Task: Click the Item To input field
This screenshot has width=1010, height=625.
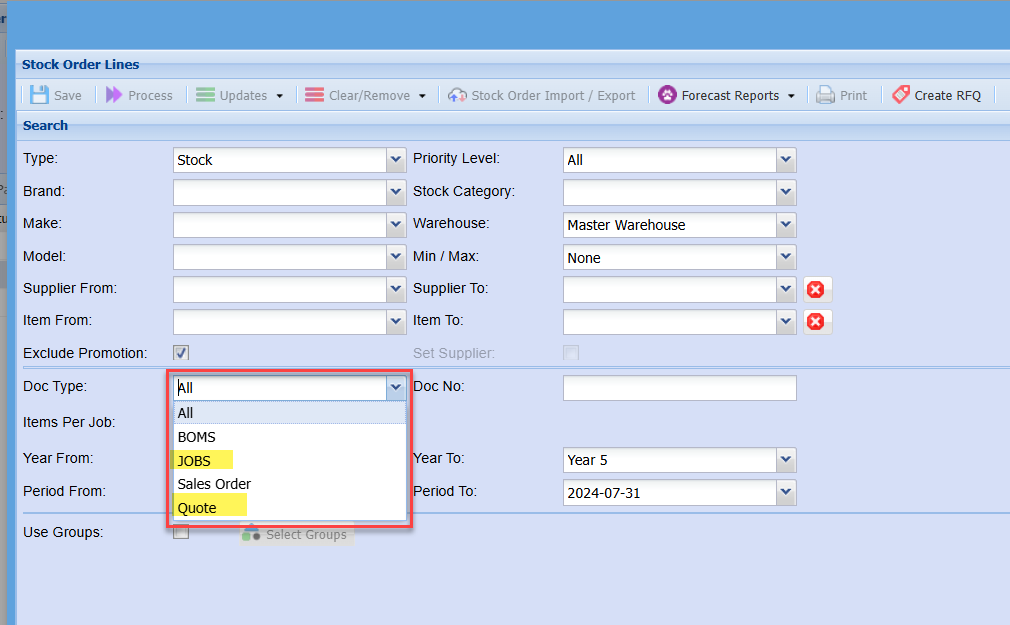Action: [670, 321]
